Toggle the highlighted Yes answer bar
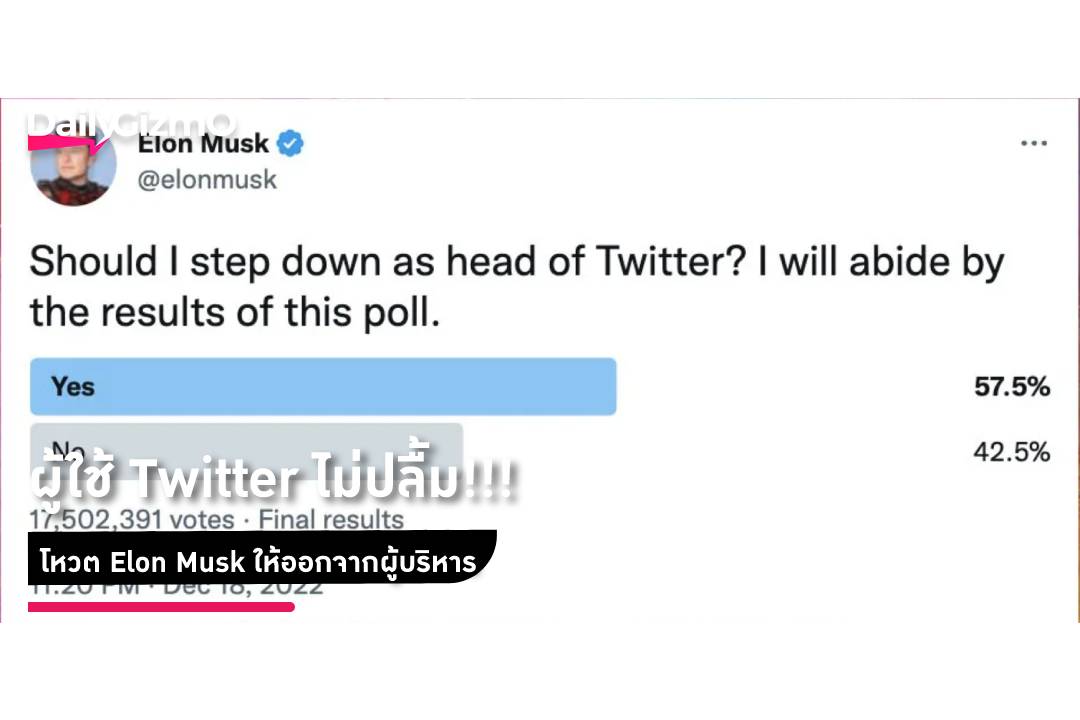1080x720 pixels. click(x=322, y=386)
